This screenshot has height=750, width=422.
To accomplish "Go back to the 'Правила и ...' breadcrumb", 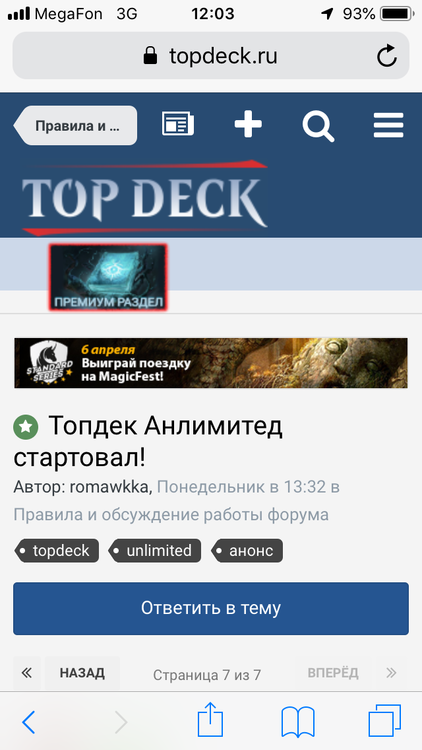I will [x=75, y=126].
